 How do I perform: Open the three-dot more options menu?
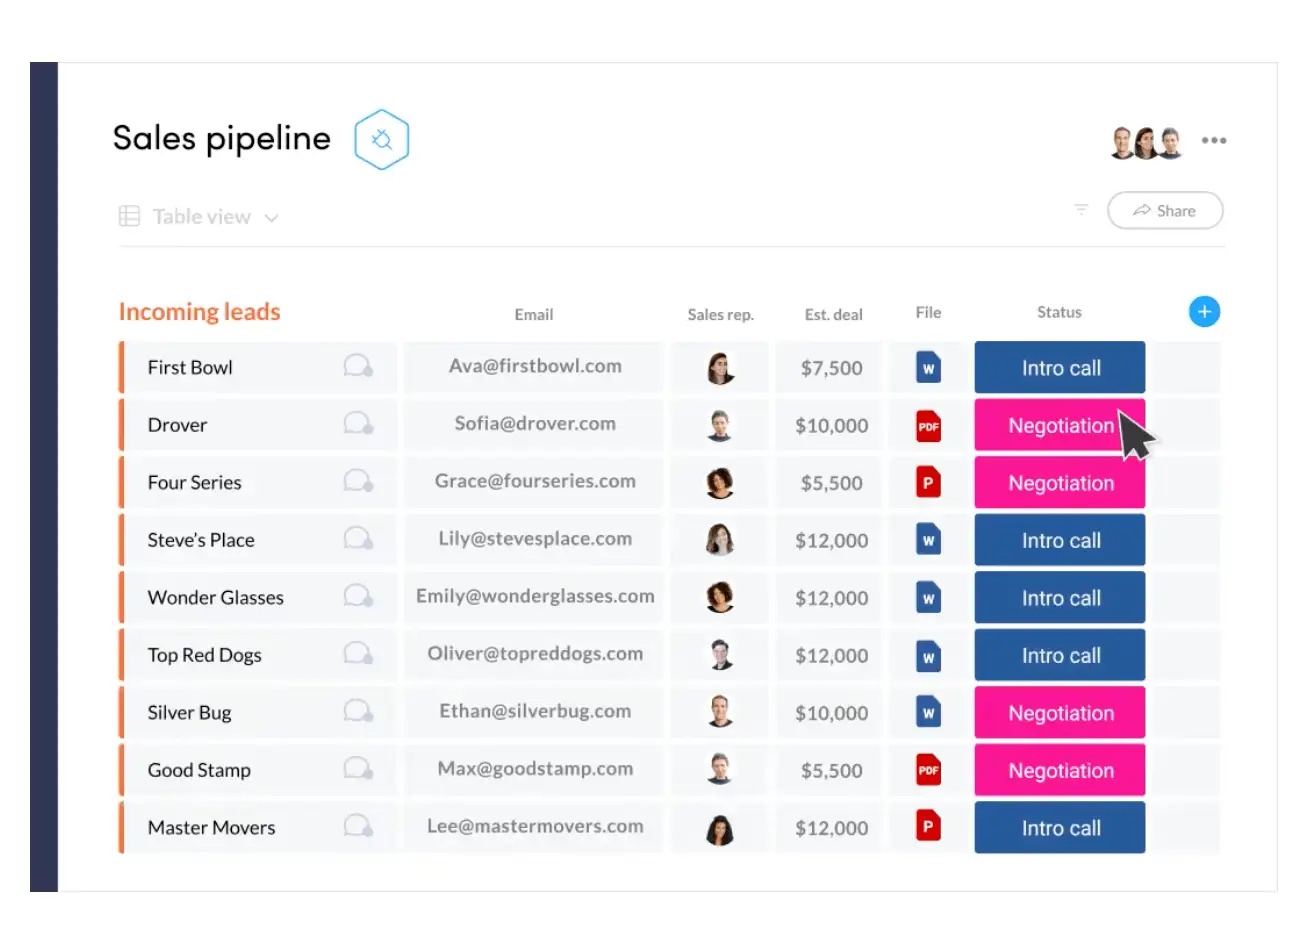1214,141
